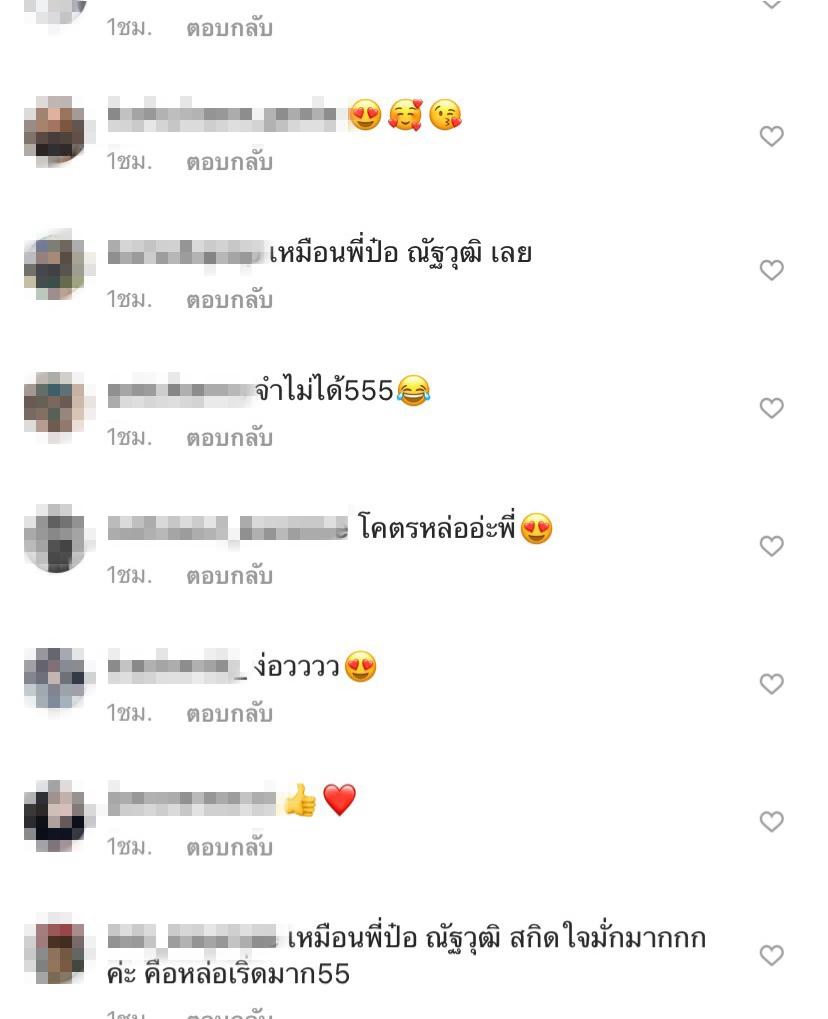Reply to the จำไม่ได้555 comment
Screen dimensions: 828x1019
point(229,437)
